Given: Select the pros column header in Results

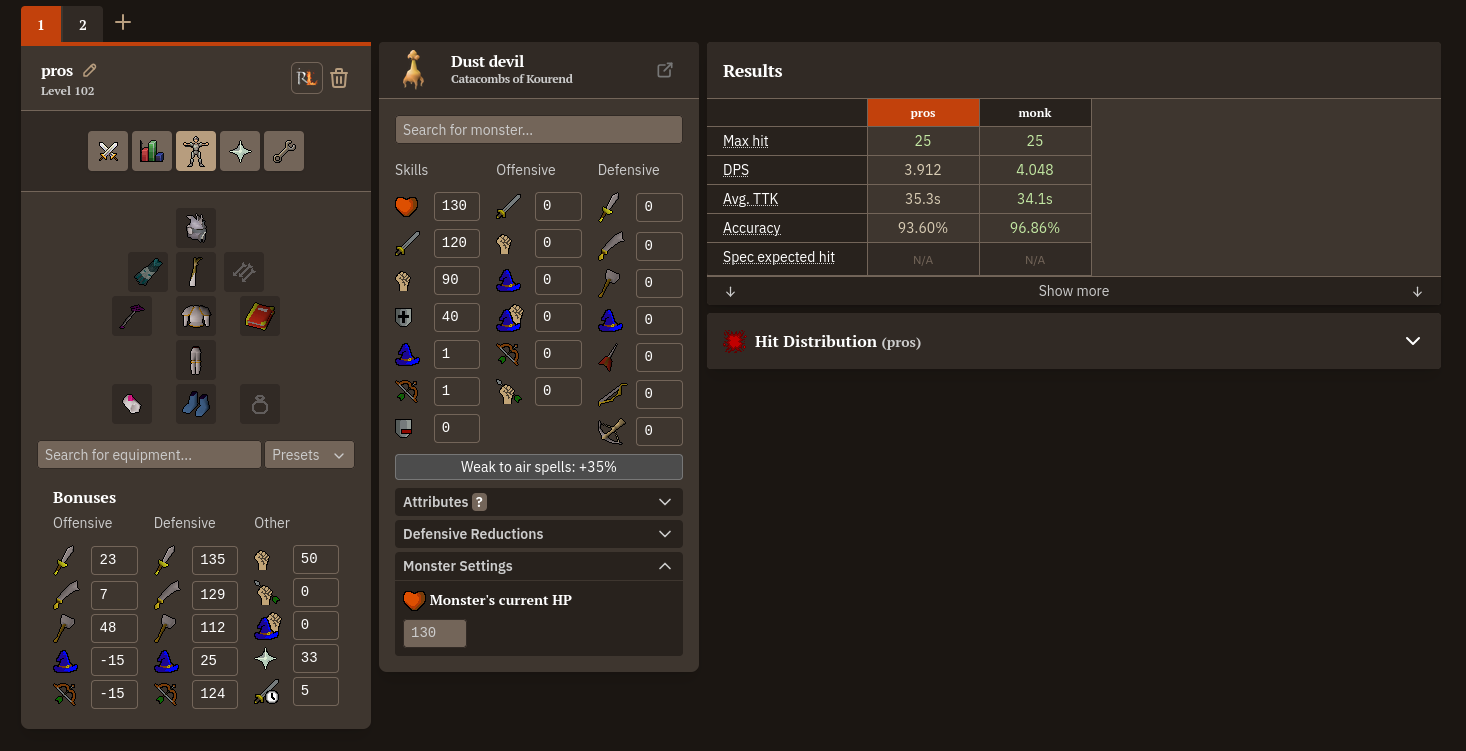Looking at the screenshot, I should point(923,113).
